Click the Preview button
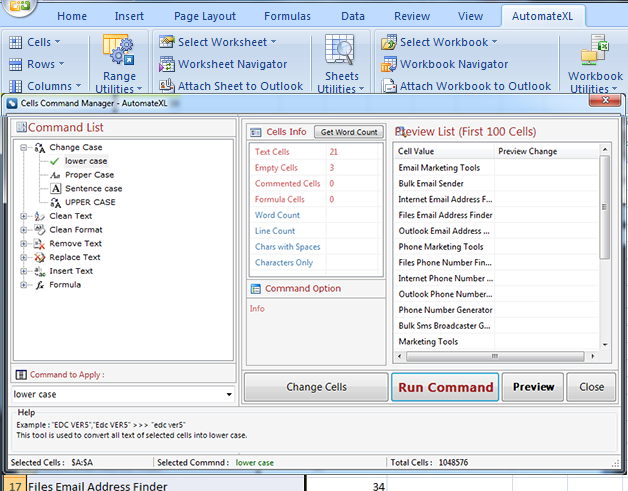Viewport: 628px width, 491px height. [533, 387]
